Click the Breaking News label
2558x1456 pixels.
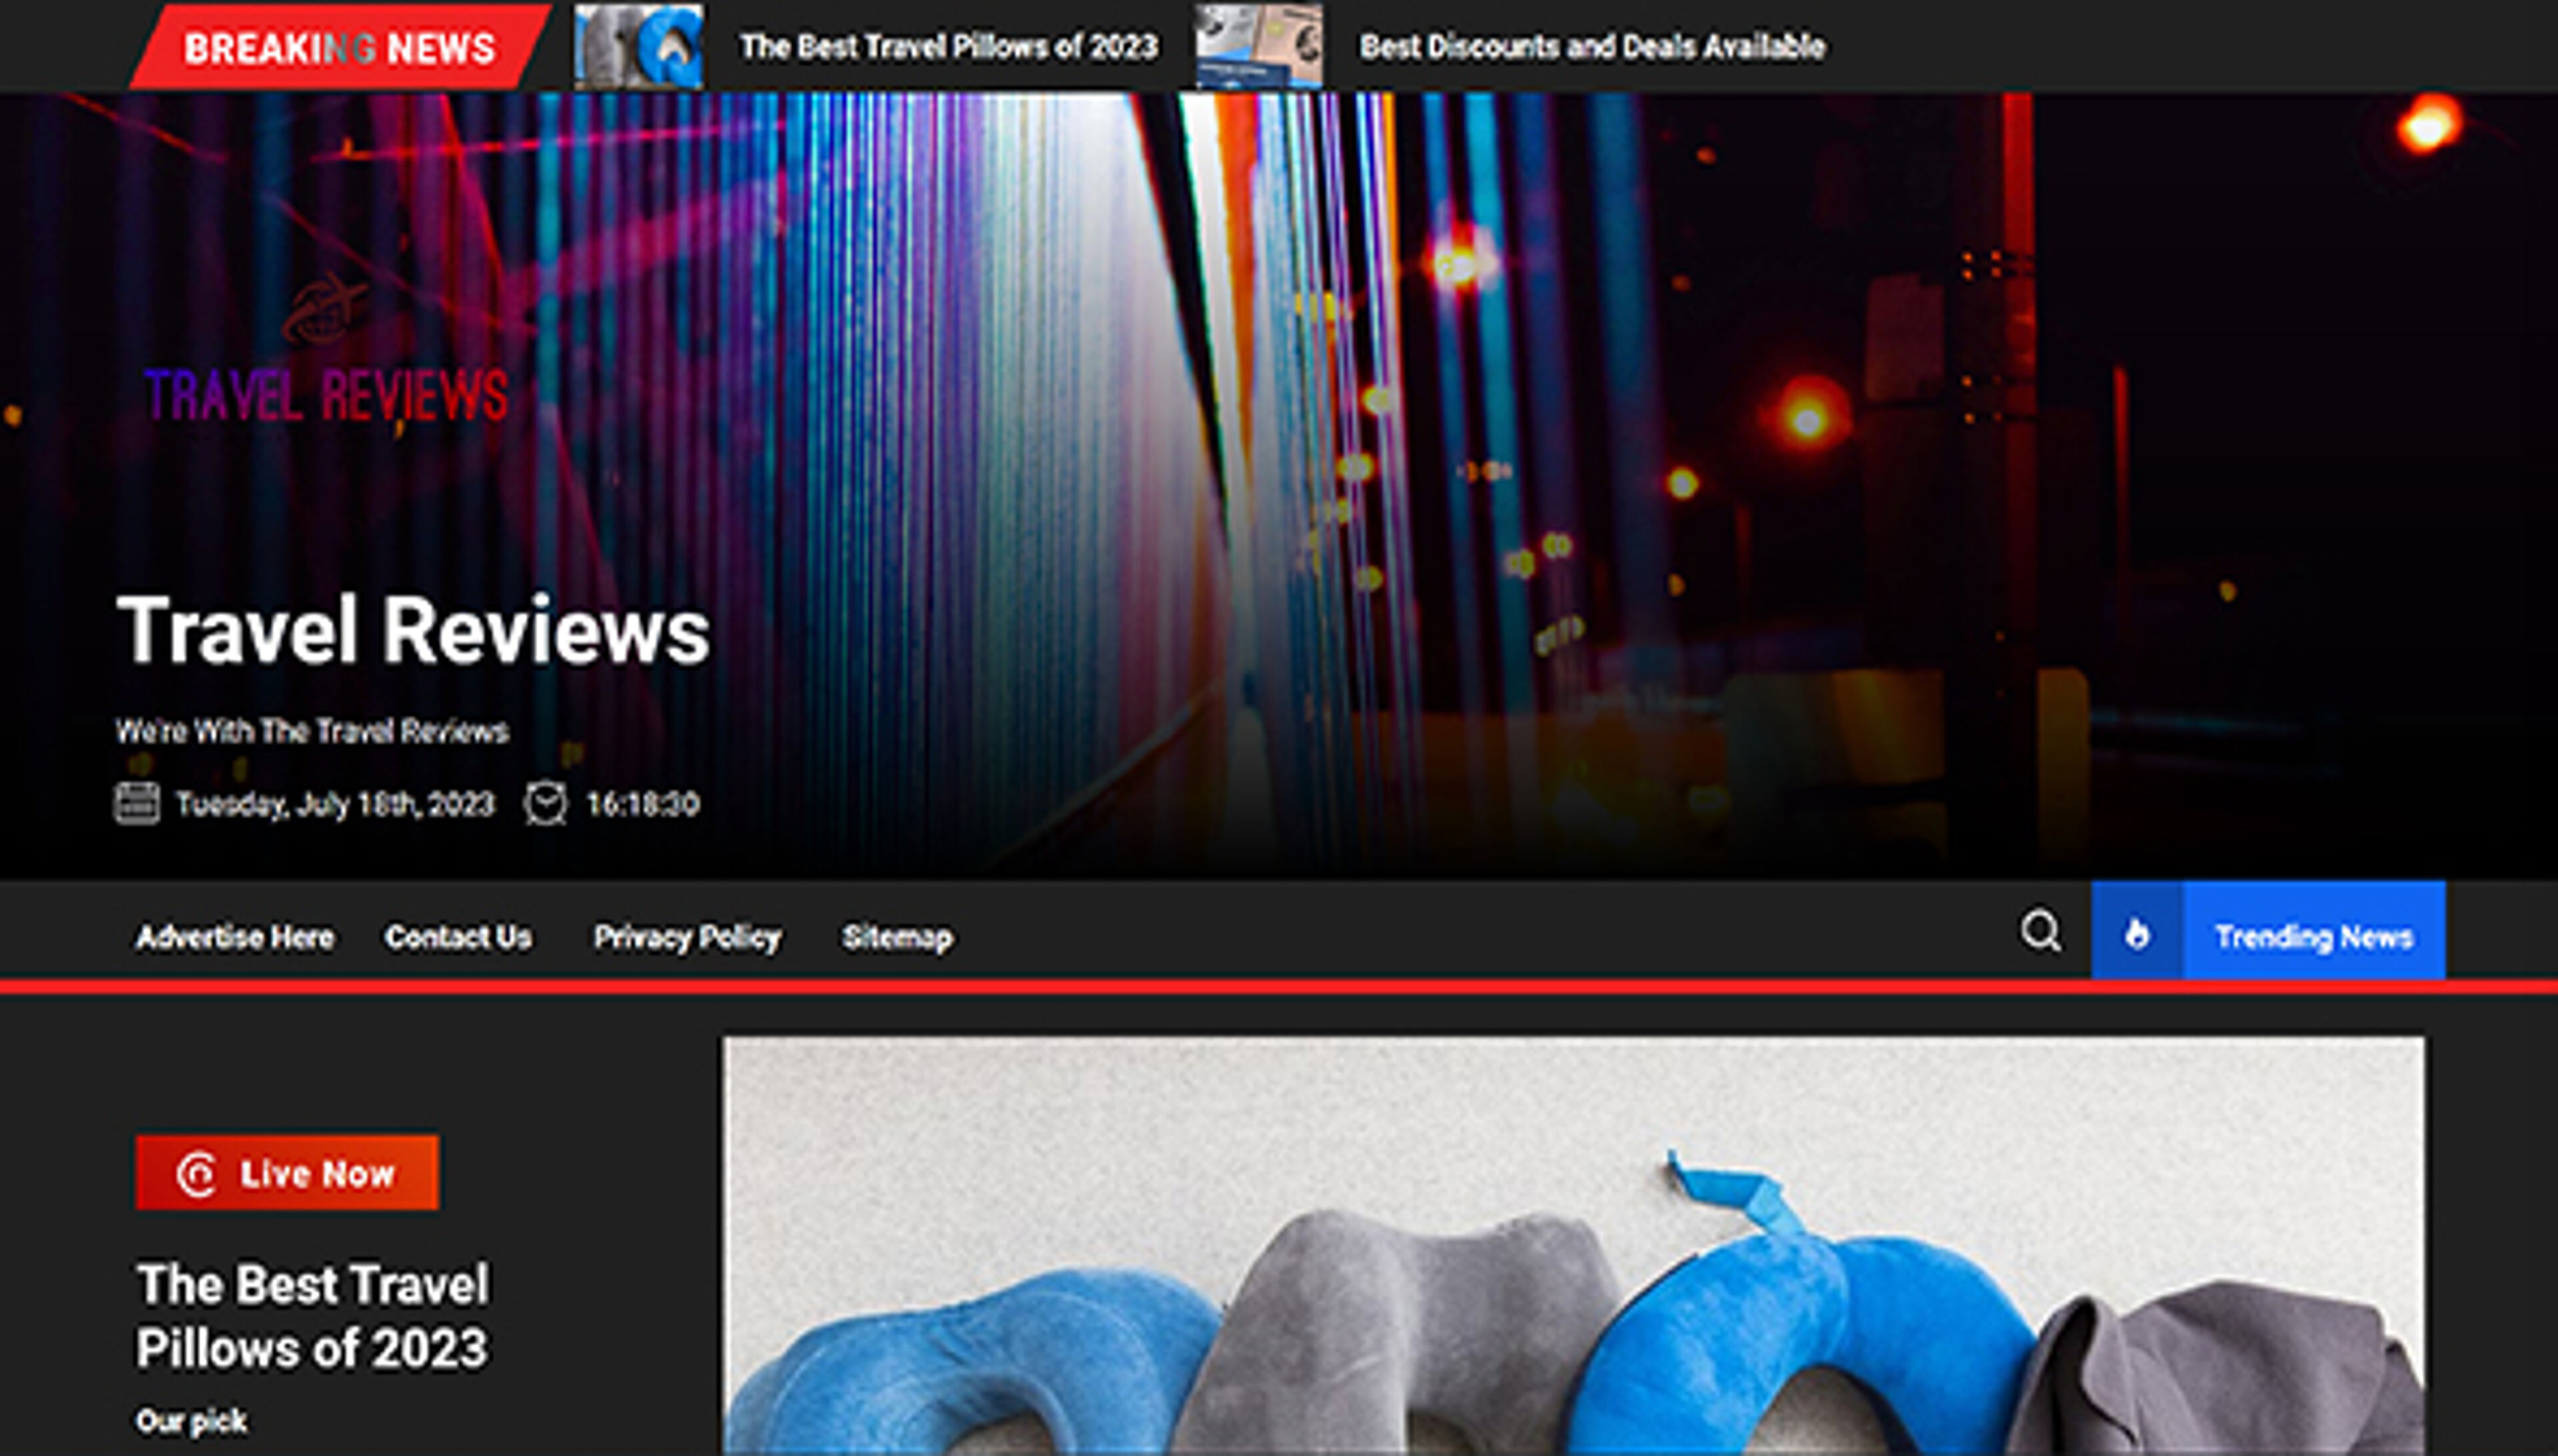click(x=339, y=47)
